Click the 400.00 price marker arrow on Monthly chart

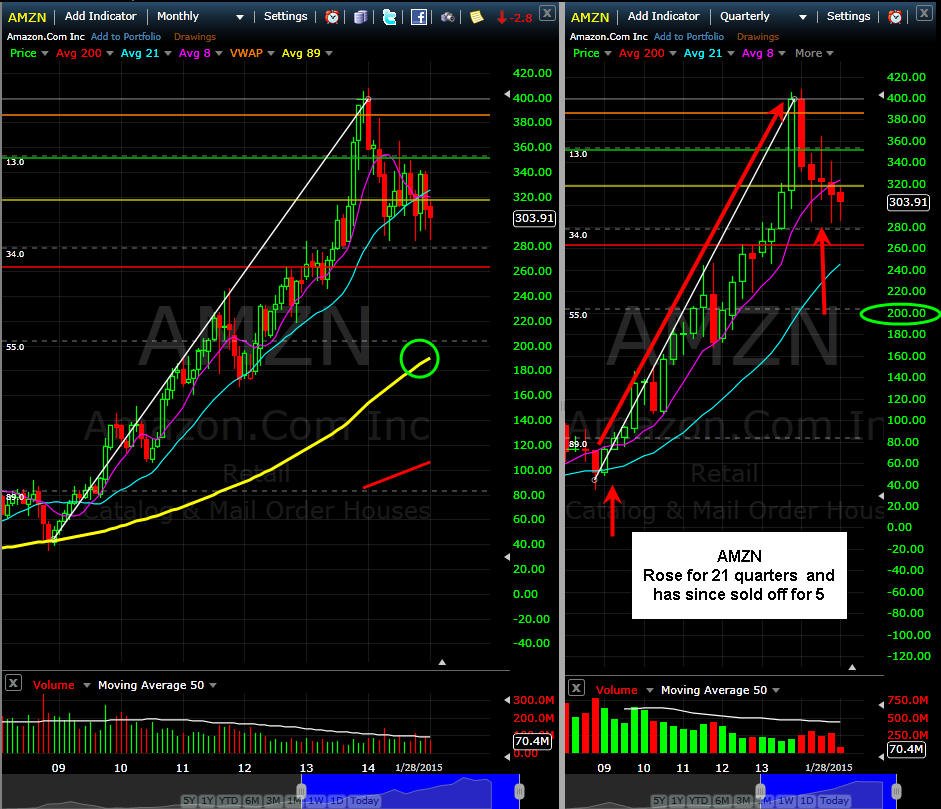[507, 94]
